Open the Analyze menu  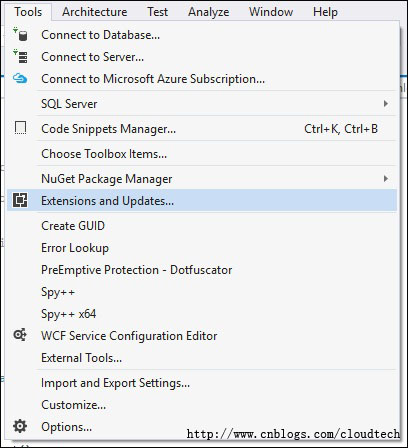[209, 12]
